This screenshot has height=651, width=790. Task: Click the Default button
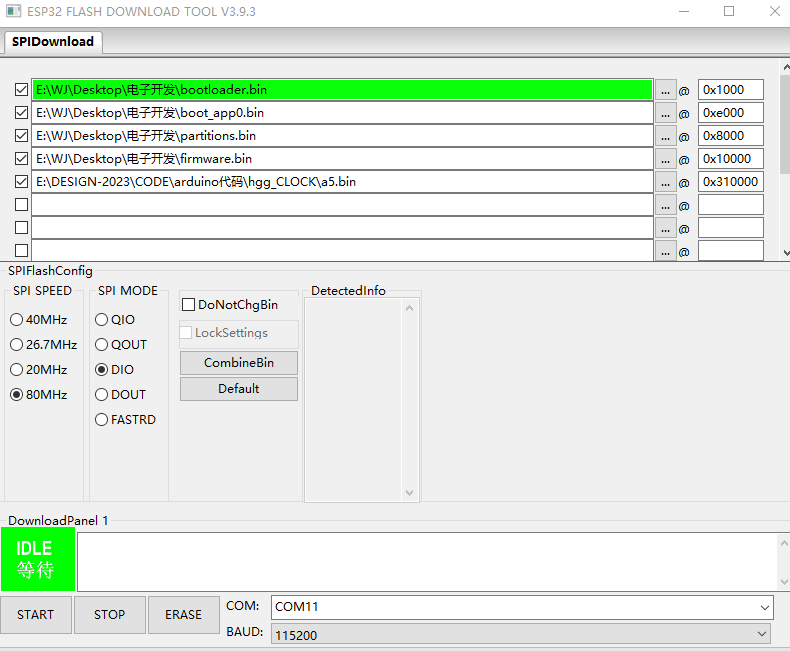[x=239, y=389]
